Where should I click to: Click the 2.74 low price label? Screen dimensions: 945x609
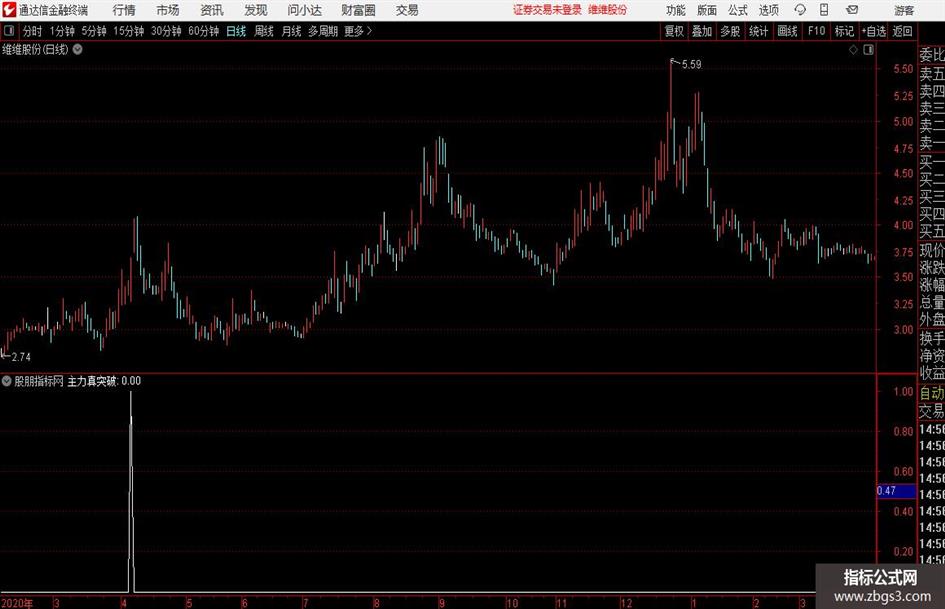(x=21, y=357)
